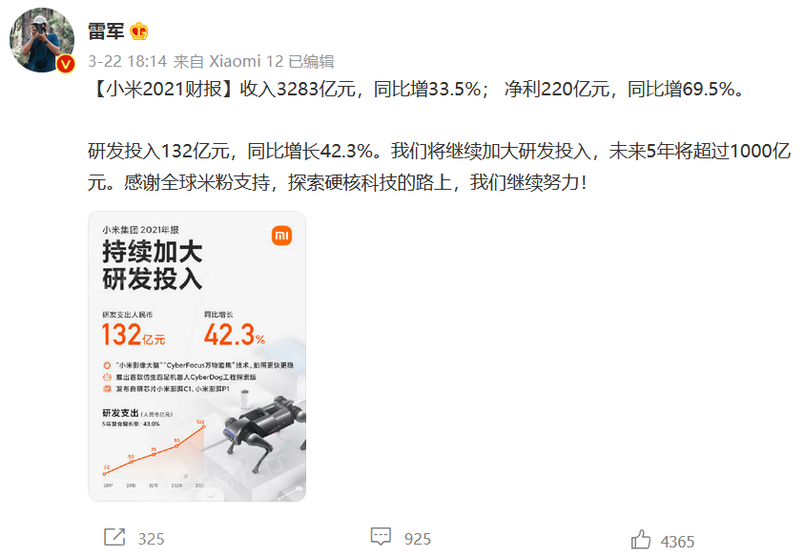Click the repost count 325

(151, 539)
